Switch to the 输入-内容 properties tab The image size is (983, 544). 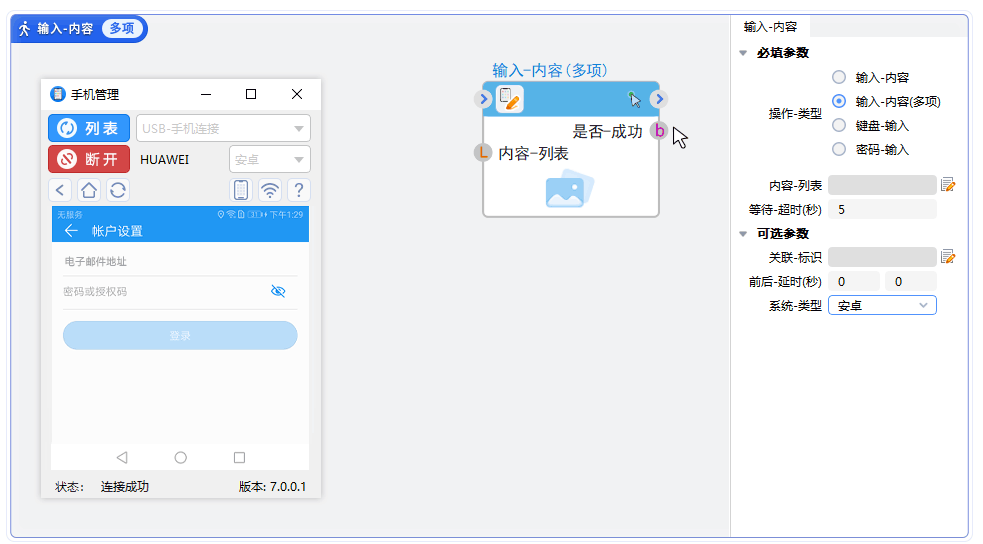click(x=770, y=27)
